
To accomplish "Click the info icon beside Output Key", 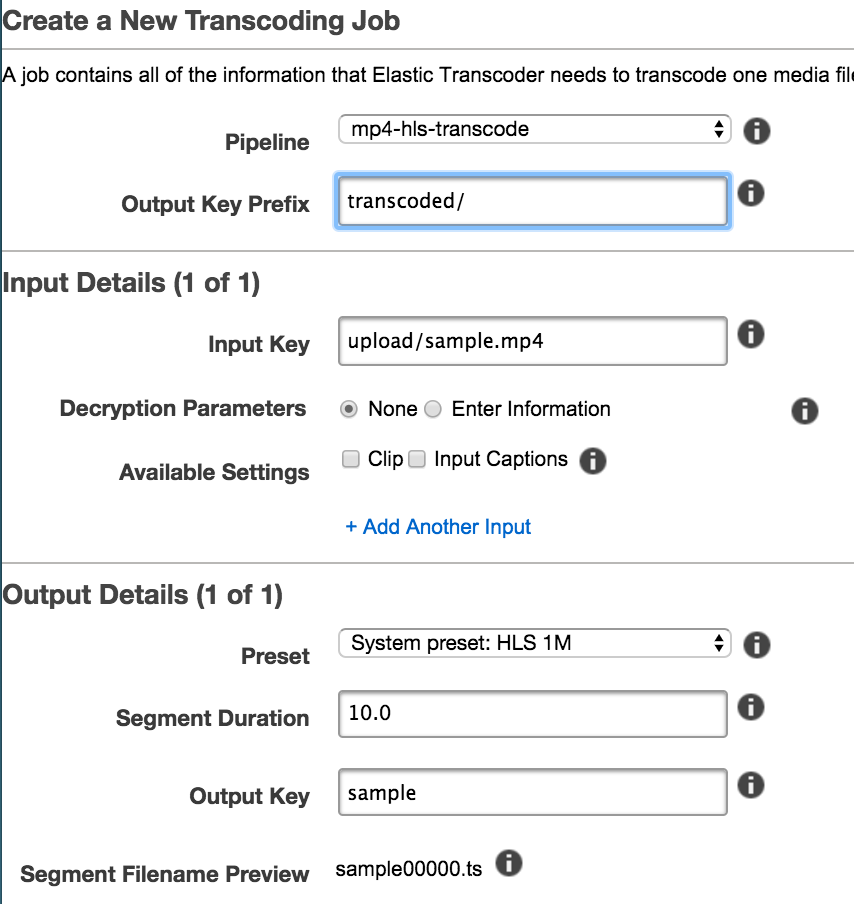I will pos(751,785).
